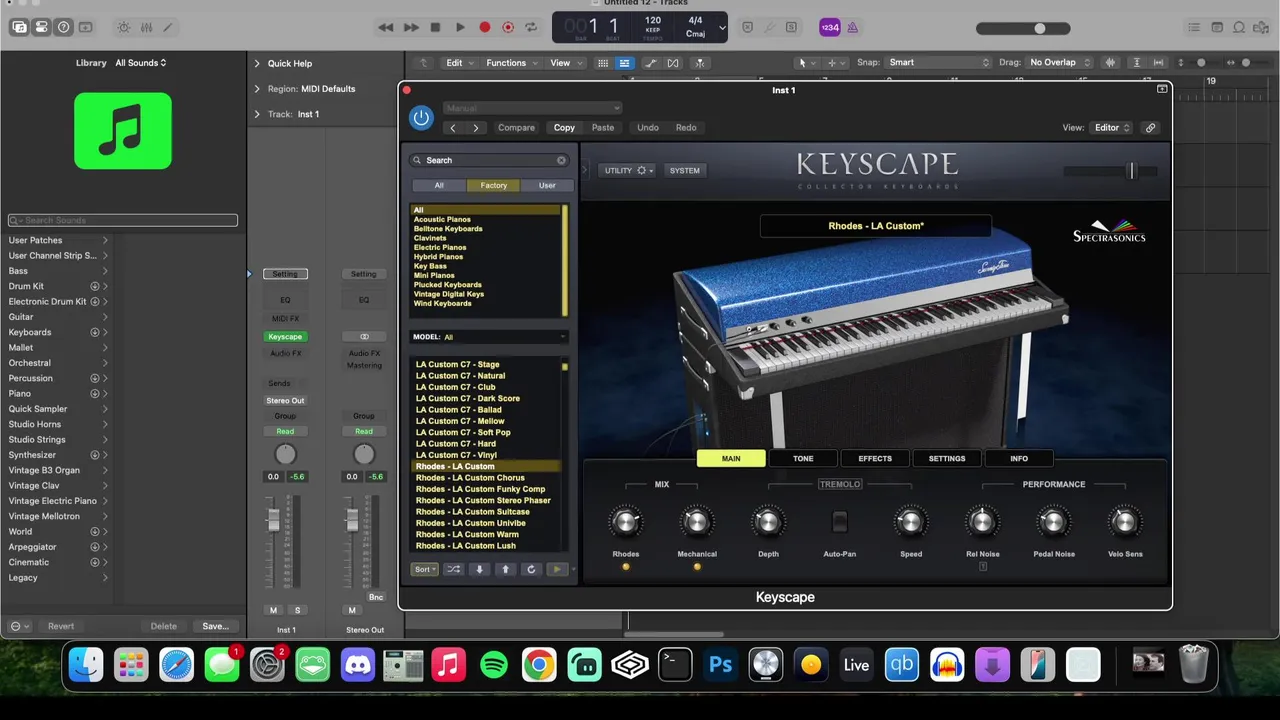Expand the Quick Help section

tap(257, 63)
